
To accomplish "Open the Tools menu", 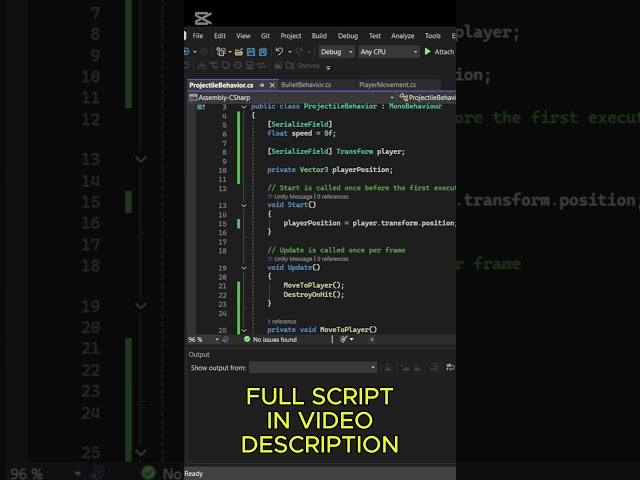I will point(433,36).
